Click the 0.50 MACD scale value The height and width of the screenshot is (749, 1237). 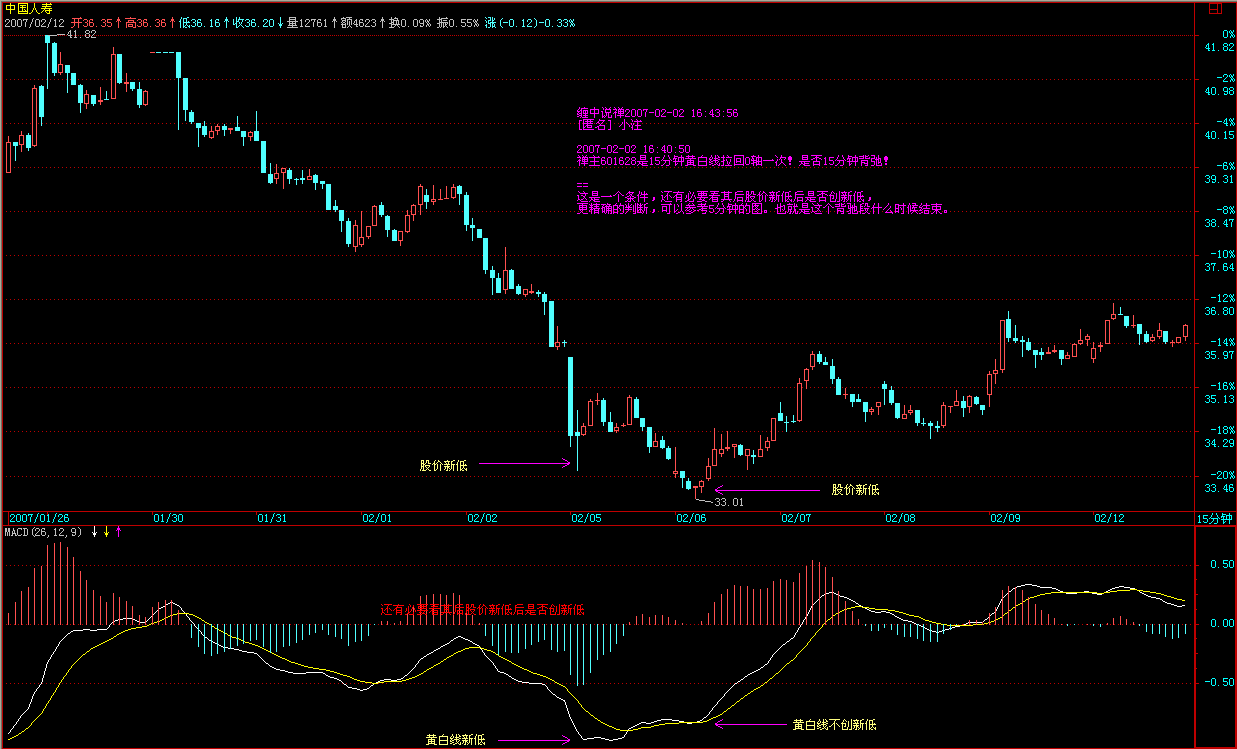click(x=1219, y=564)
